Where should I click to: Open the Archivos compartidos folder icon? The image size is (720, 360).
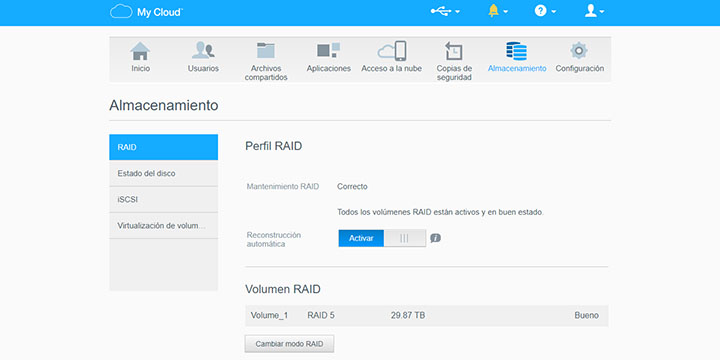266,51
